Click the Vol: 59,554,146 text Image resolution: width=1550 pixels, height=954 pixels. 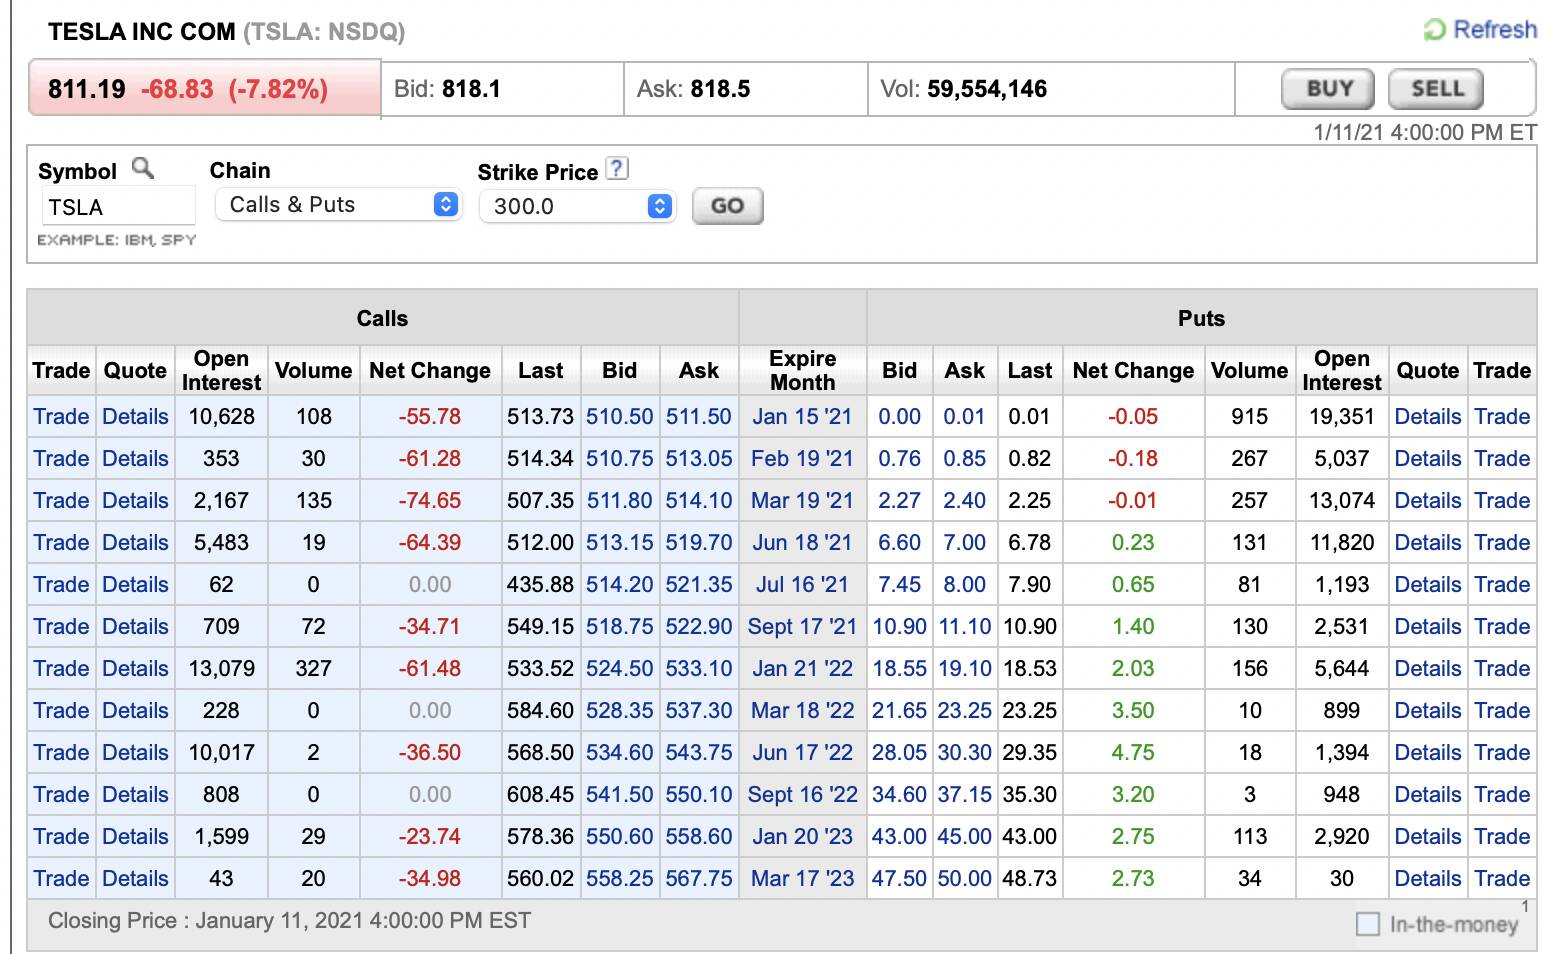tap(963, 89)
